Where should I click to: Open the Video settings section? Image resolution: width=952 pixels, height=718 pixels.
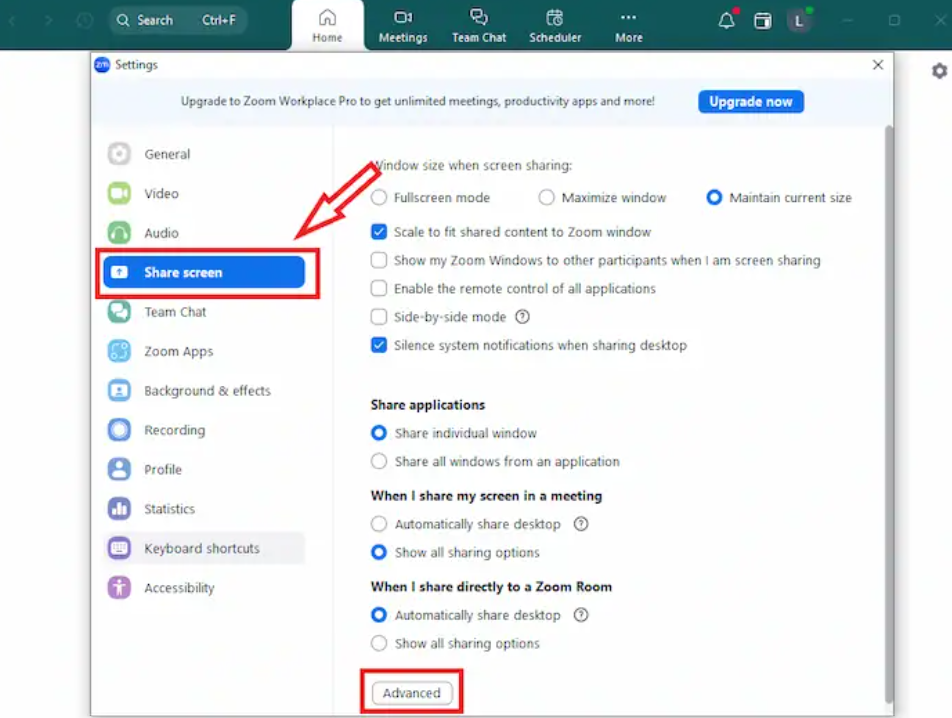pyautogui.click(x=204, y=194)
